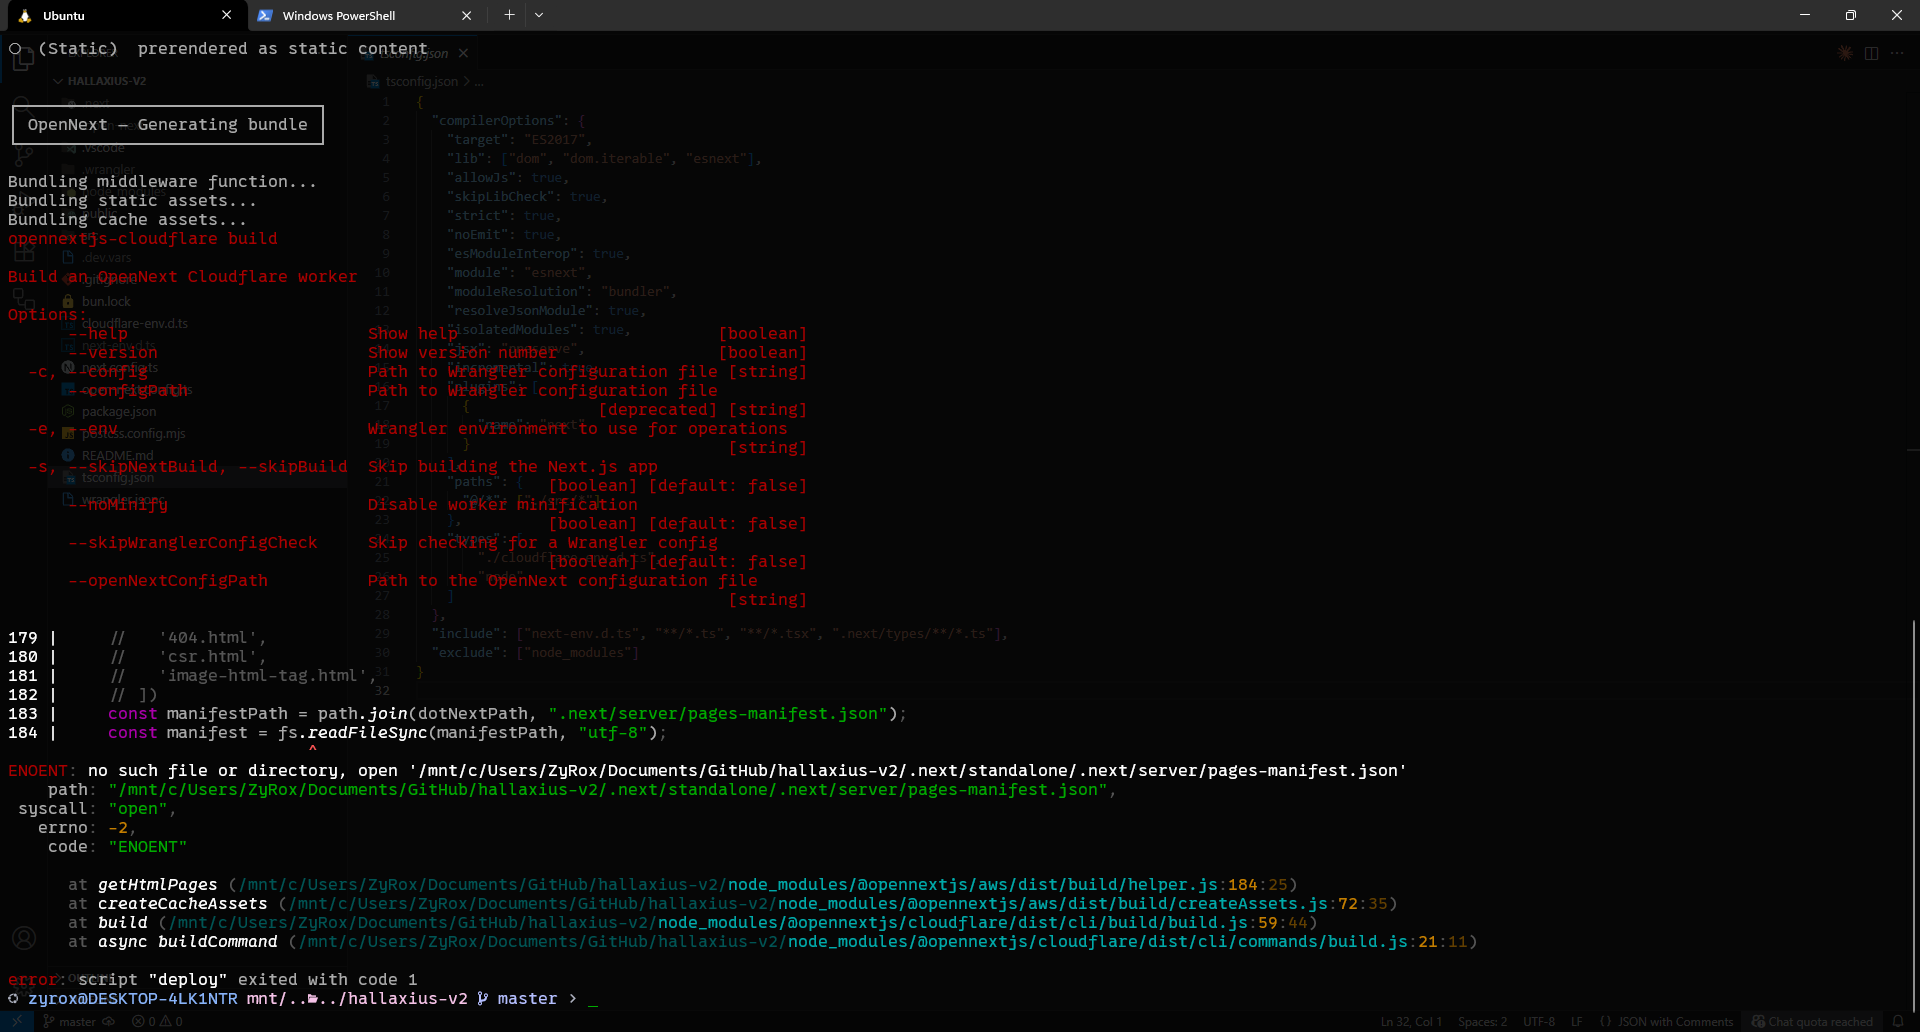Split the VS Code editor right
The height and width of the screenshot is (1032, 1920).
(1871, 53)
